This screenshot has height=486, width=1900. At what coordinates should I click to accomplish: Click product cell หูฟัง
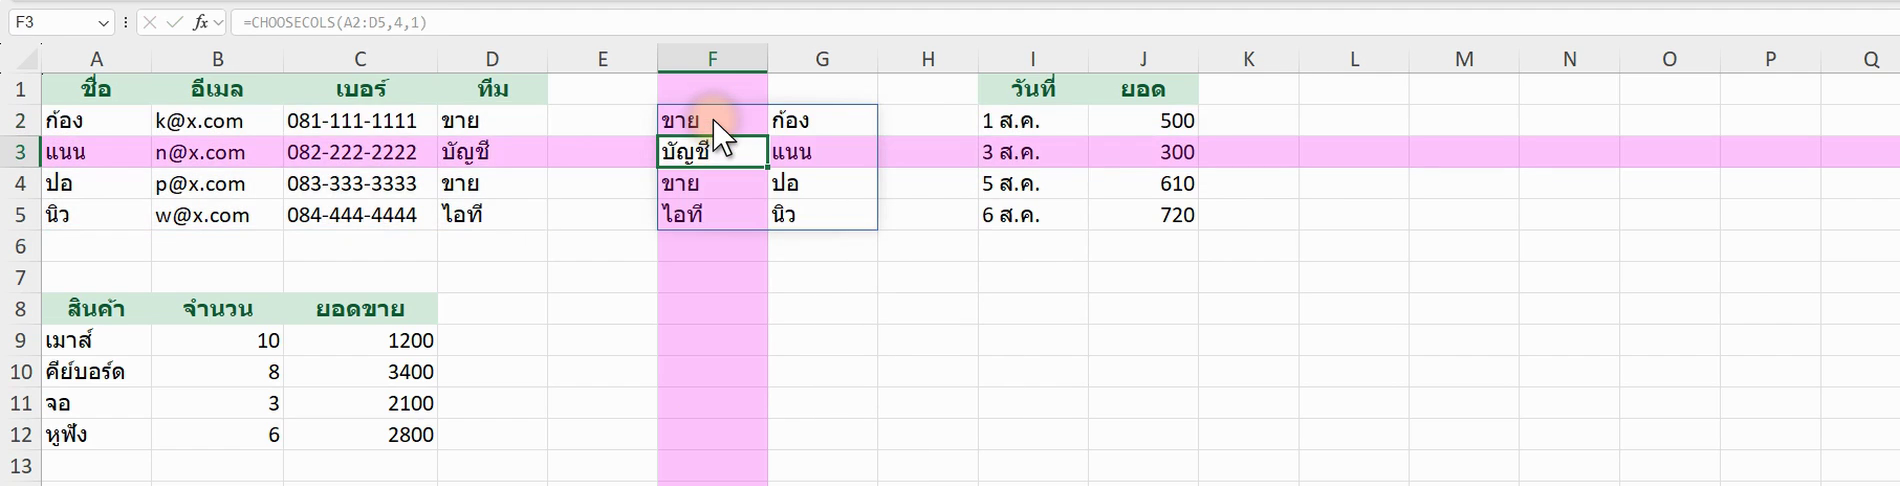click(96, 434)
